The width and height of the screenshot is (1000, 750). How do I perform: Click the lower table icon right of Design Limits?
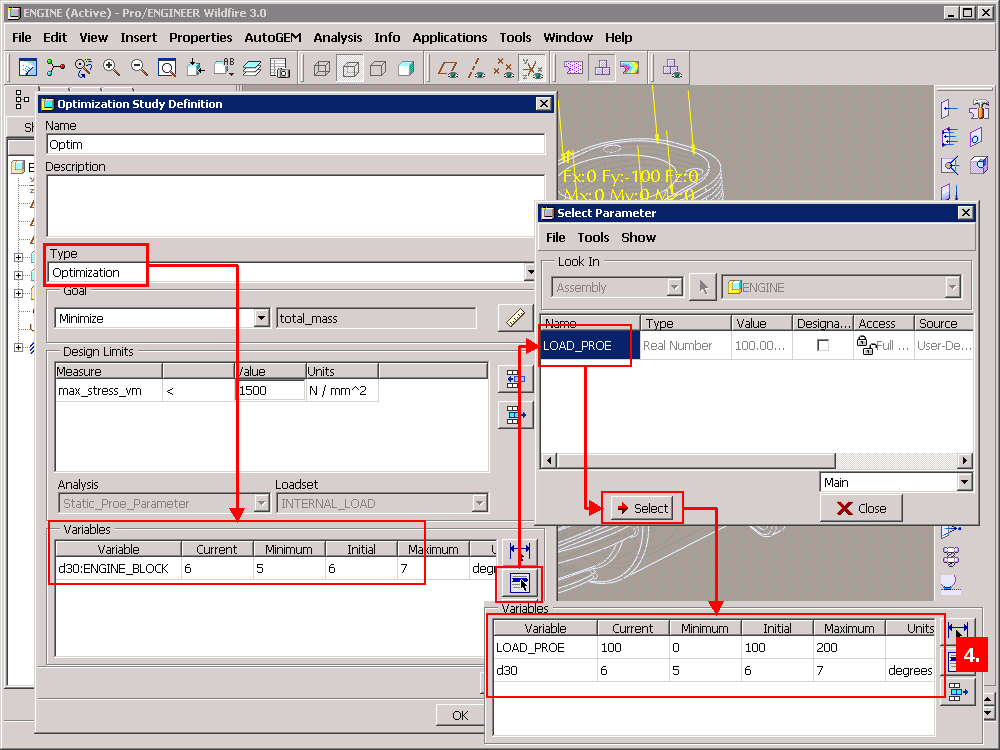pos(515,416)
